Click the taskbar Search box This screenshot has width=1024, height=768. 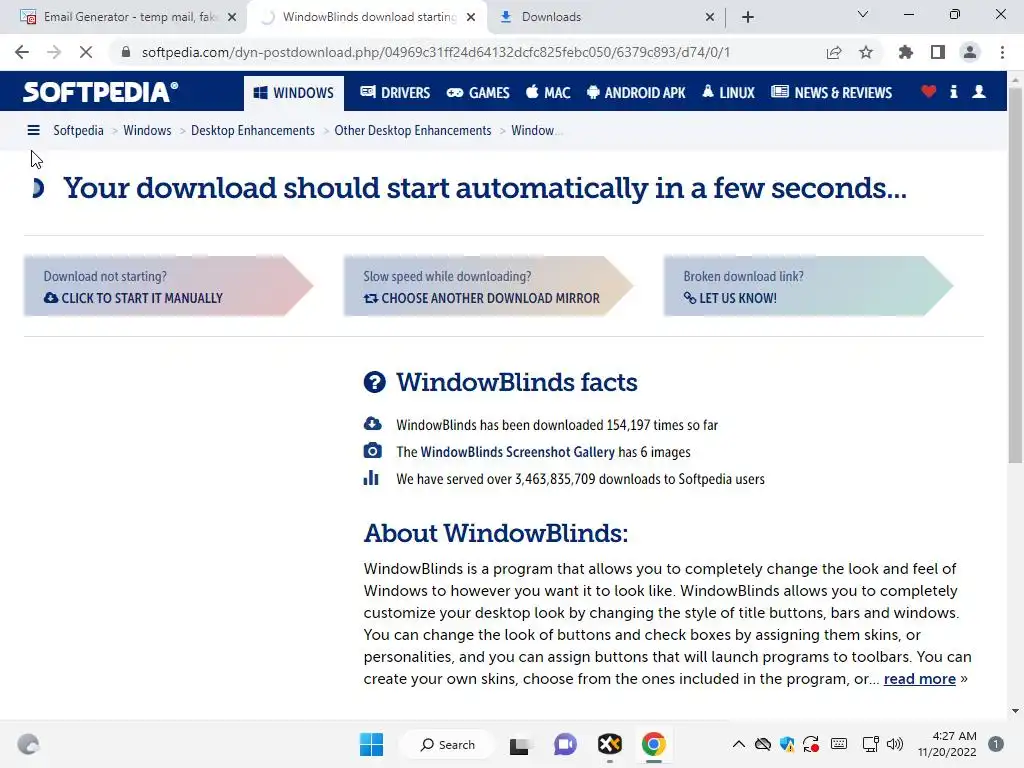click(x=448, y=744)
